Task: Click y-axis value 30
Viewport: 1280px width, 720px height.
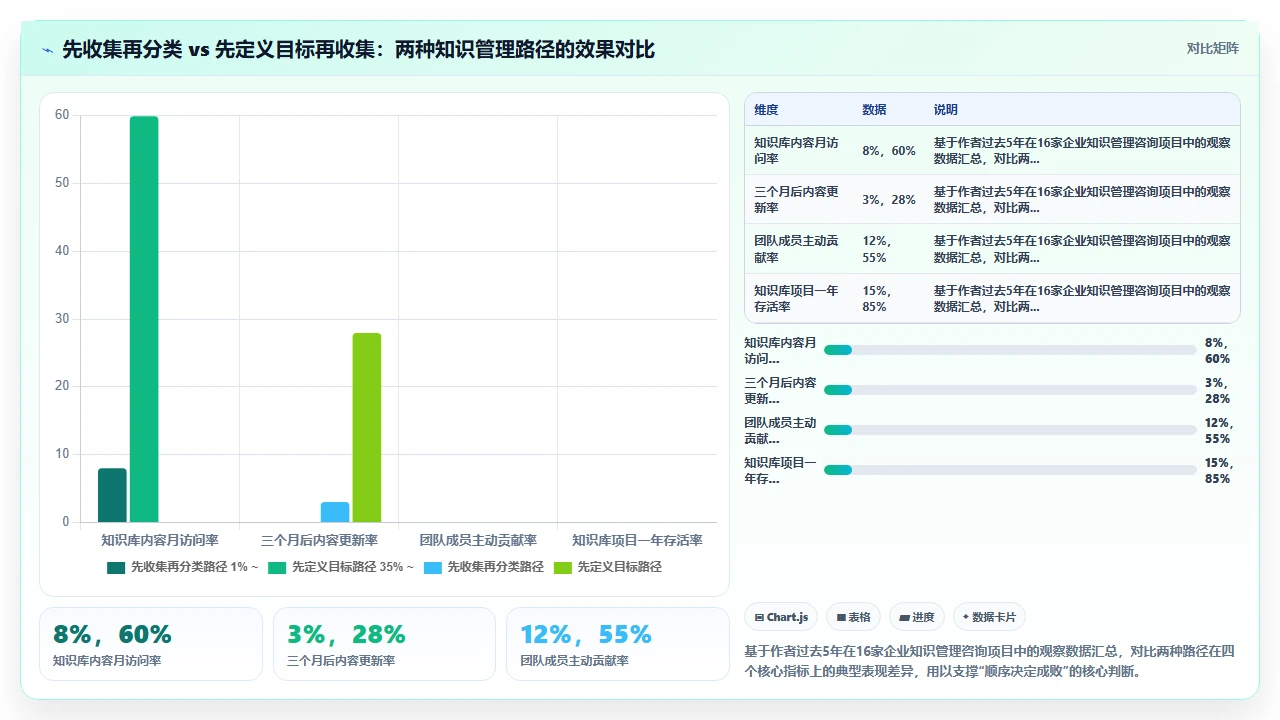Action: (x=62, y=319)
